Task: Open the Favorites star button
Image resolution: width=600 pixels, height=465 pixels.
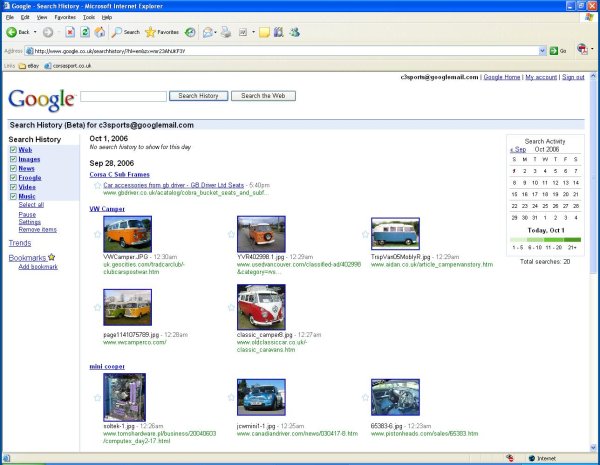Action: (162, 33)
